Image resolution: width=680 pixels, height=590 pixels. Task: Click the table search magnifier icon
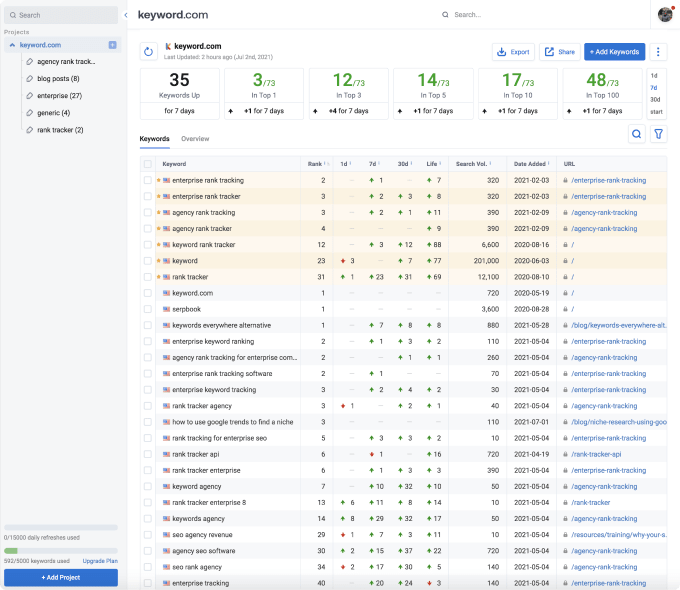[x=636, y=134]
